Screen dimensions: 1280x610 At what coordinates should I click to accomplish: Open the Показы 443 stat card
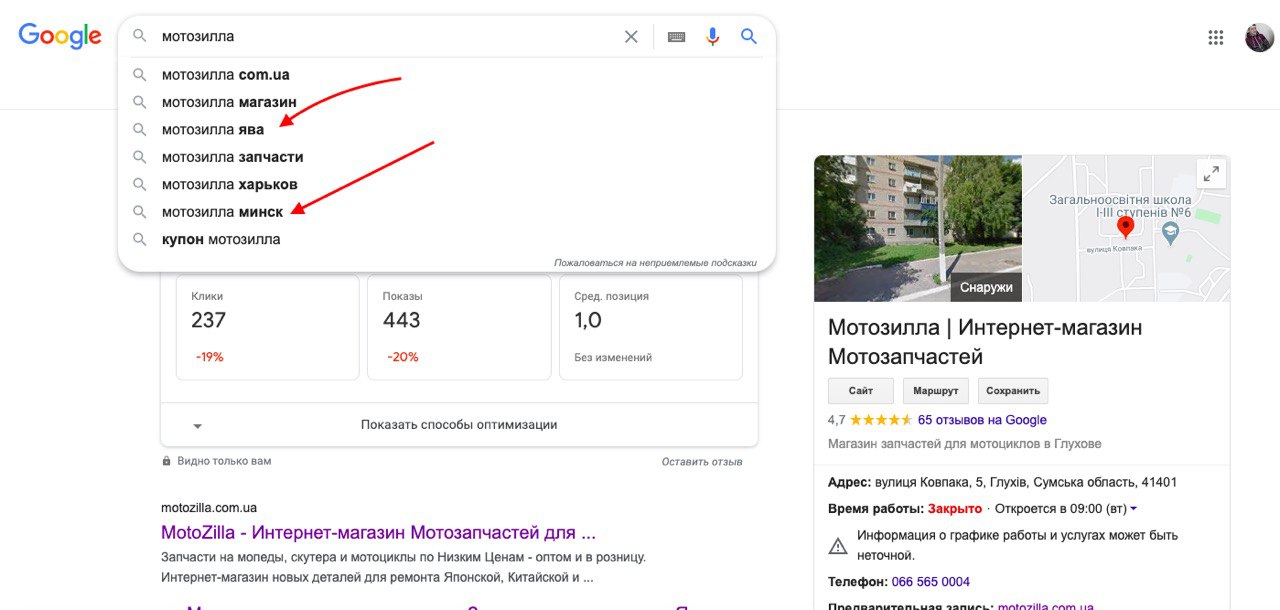pyautogui.click(x=459, y=328)
